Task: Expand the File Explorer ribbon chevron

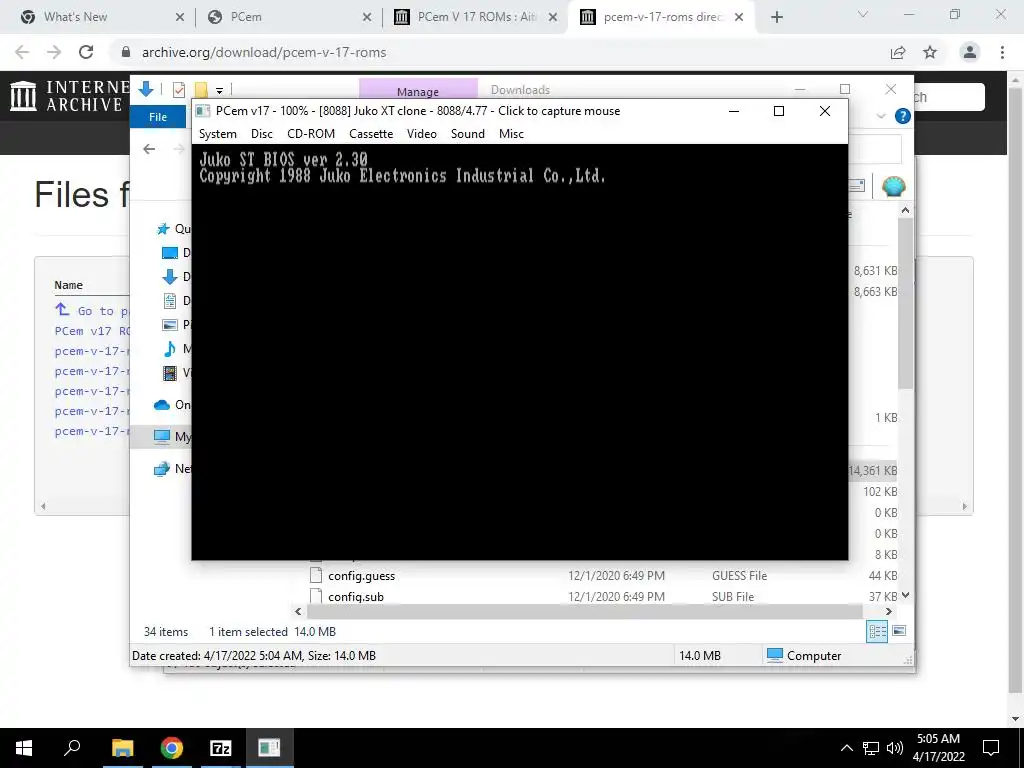Action: click(x=881, y=116)
